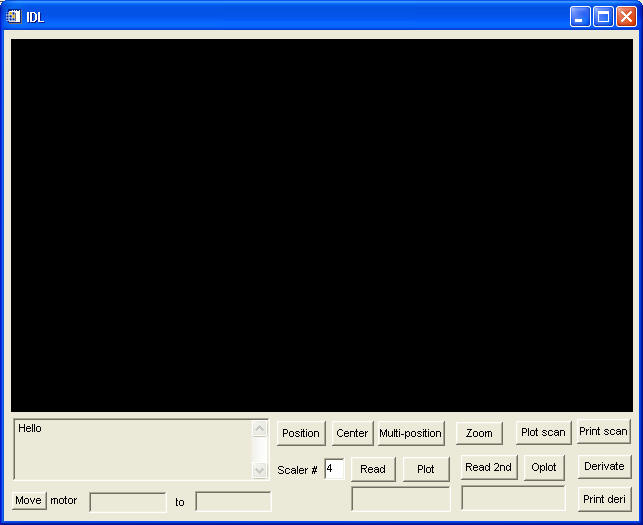Focus the Scaler # input field
This screenshot has width=643, height=525.
click(334, 469)
